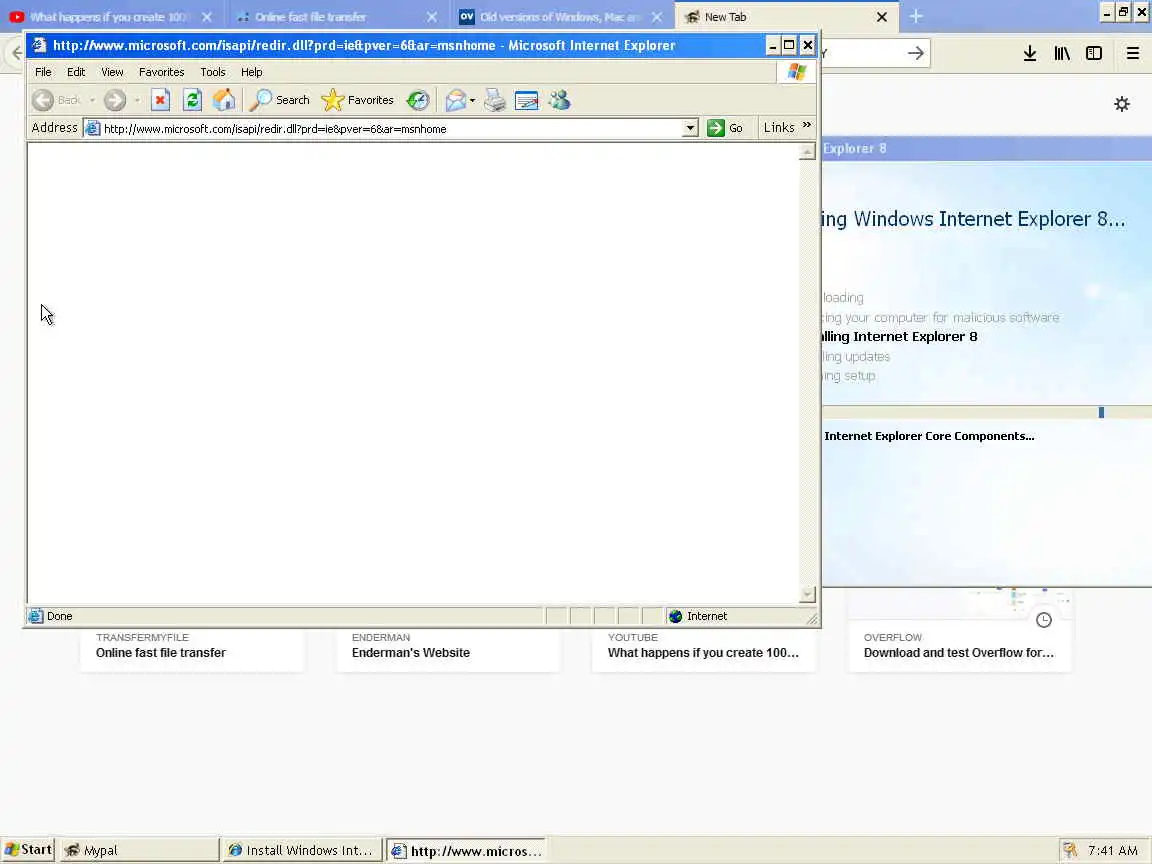Print the page with printer icon
Image resolution: width=1152 pixels, height=864 pixels.
tap(495, 100)
